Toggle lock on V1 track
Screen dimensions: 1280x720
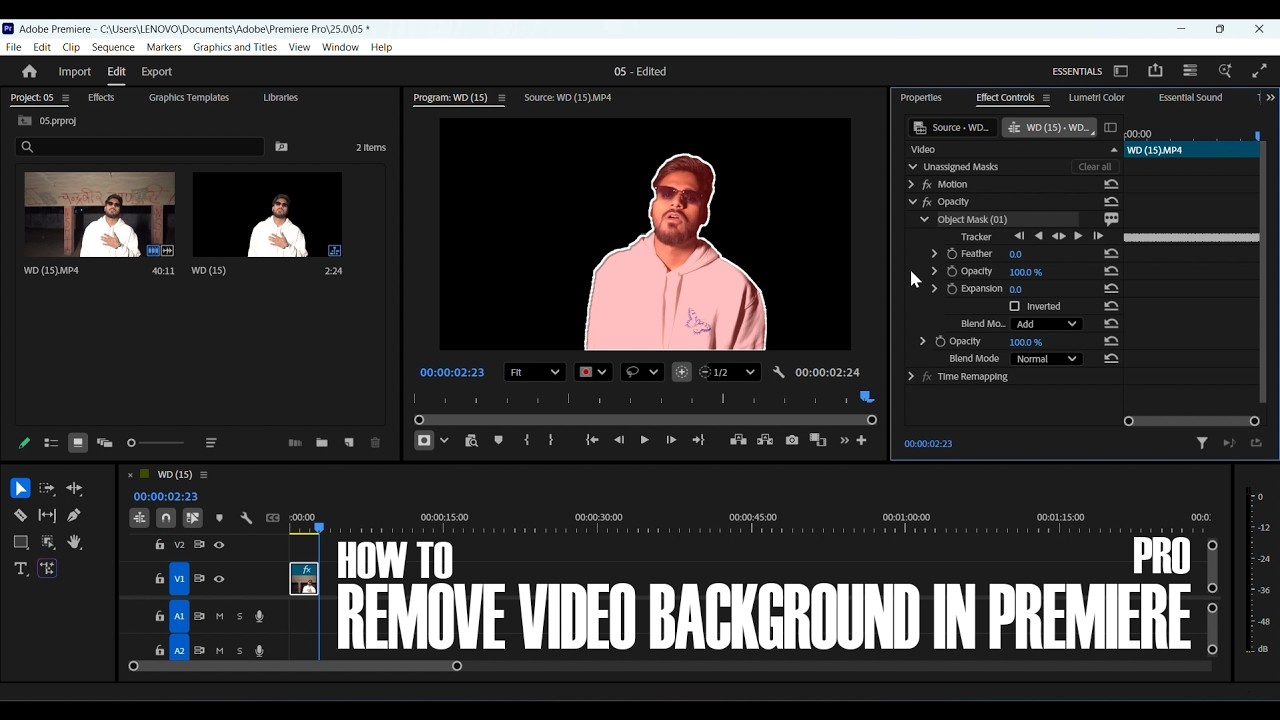tap(159, 579)
